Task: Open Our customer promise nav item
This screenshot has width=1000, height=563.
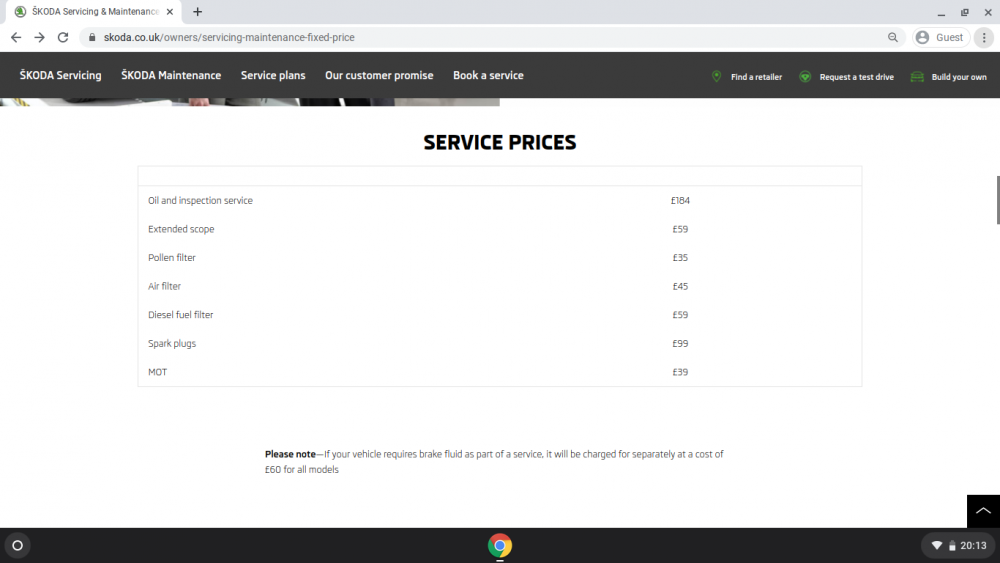Action: coord(379,75)
